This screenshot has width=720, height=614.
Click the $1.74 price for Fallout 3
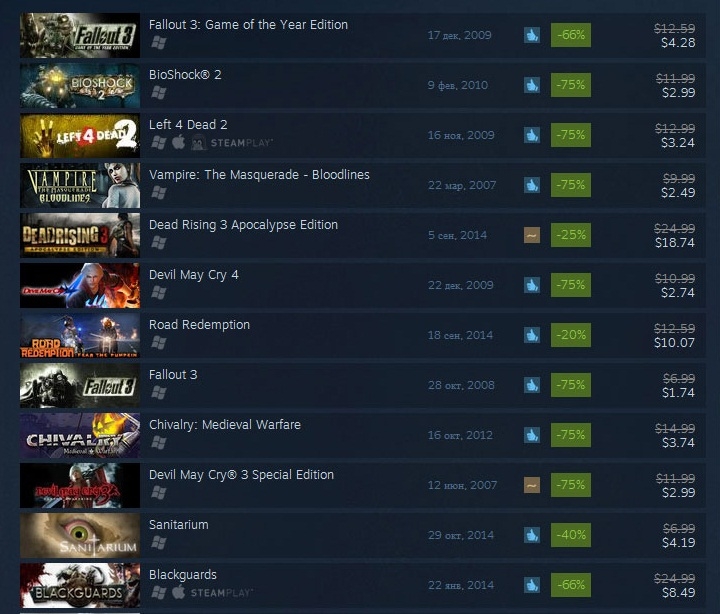[x=678, y=393]
